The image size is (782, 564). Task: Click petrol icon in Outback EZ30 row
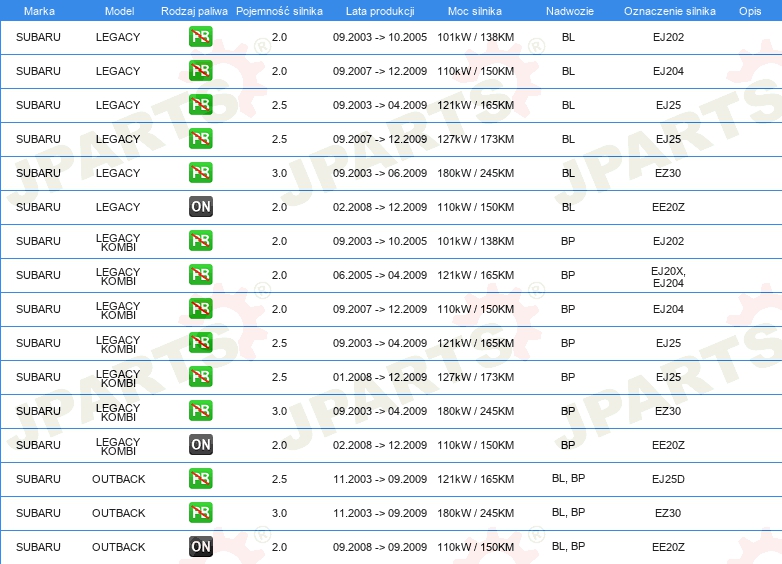(200, 513)
